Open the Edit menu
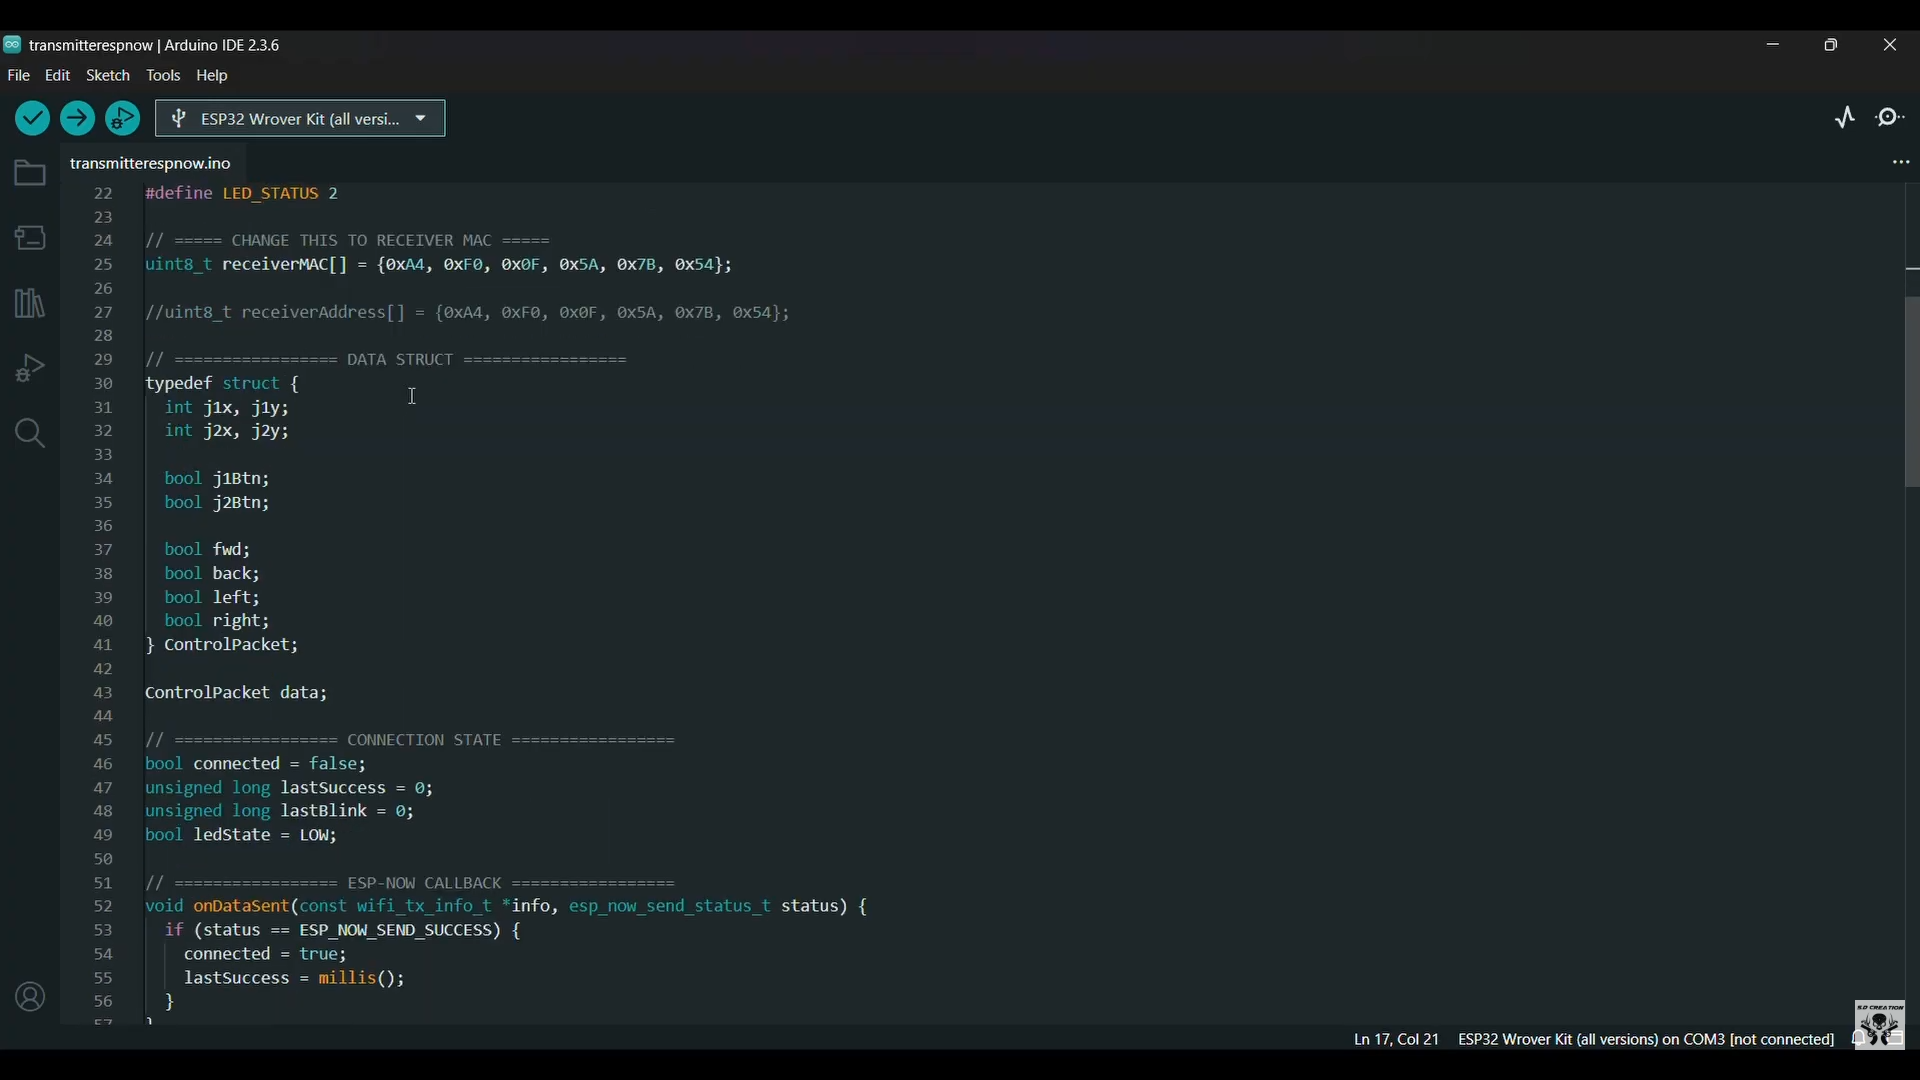 (x=58, y=76)
